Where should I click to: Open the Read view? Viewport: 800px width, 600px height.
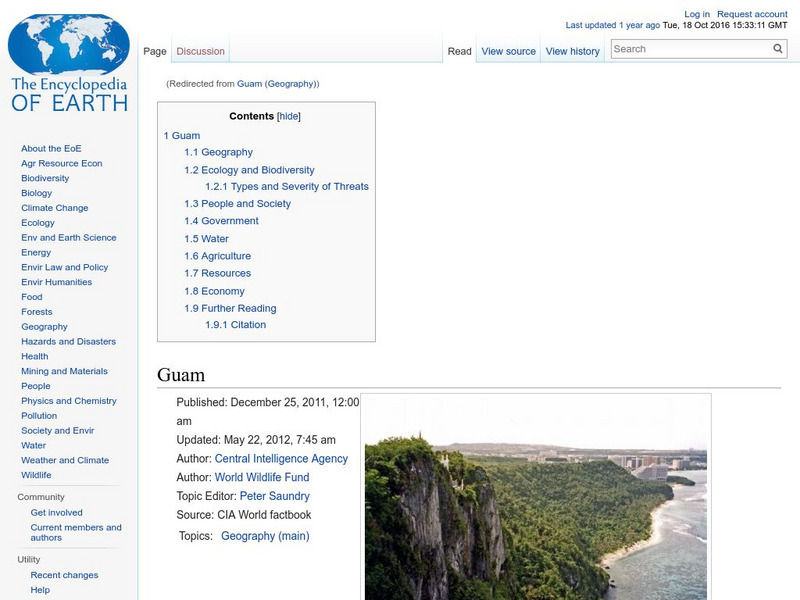click(458, 50)
